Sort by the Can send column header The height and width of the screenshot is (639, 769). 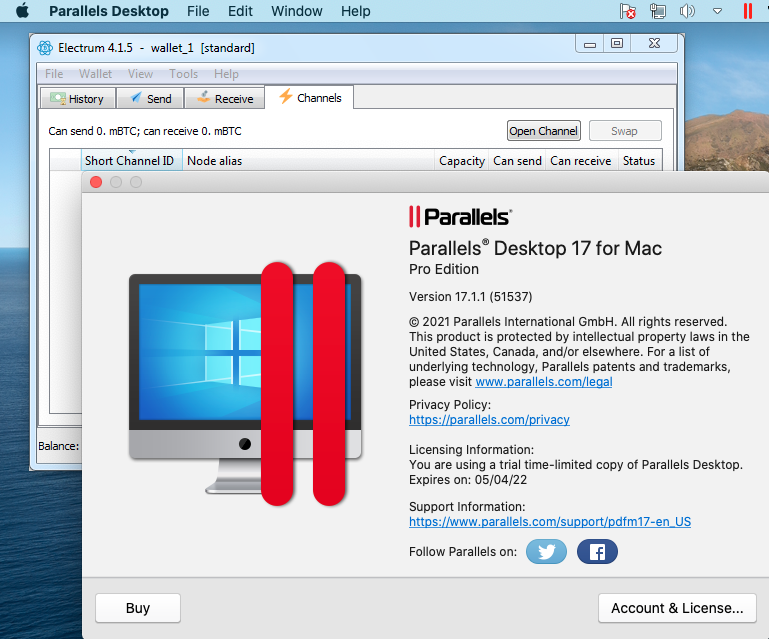pos(517,160)
